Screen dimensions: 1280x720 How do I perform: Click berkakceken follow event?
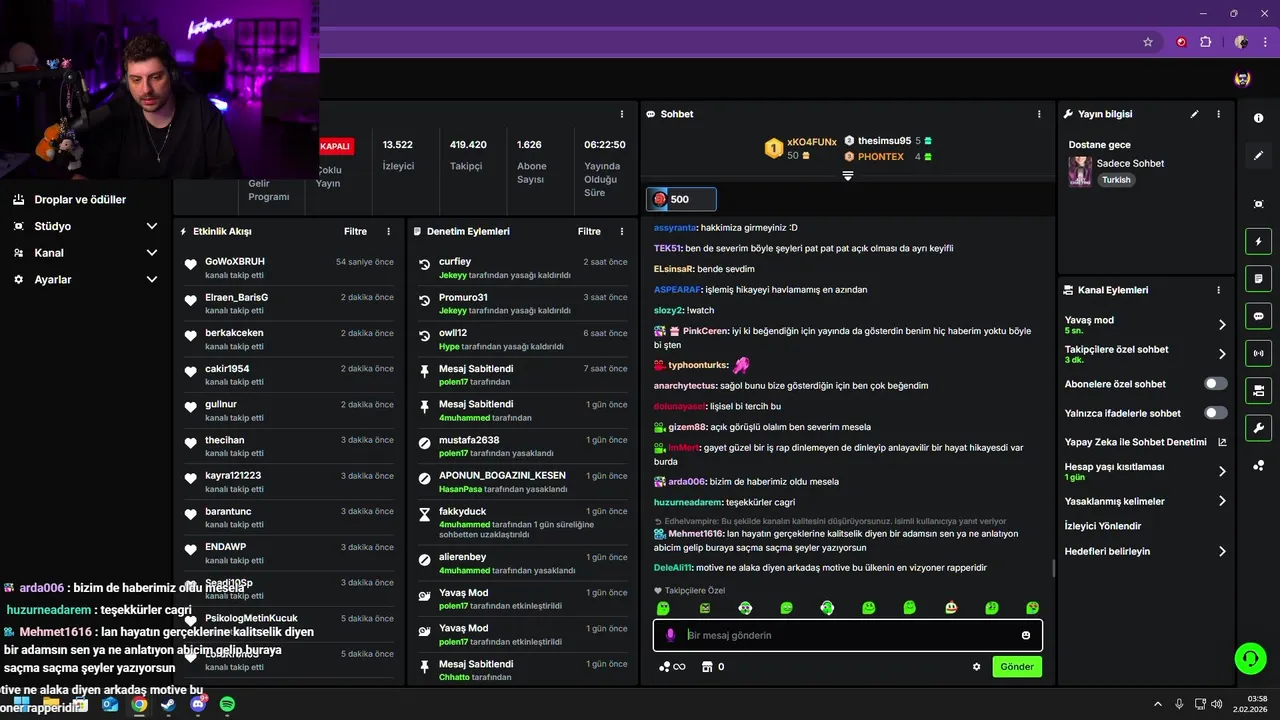[289, 339]
